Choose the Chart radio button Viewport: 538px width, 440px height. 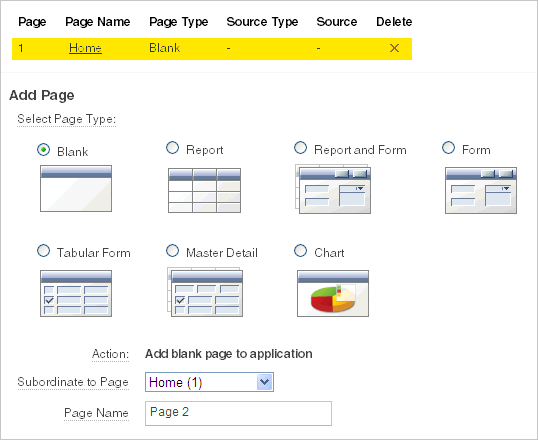[301, 251]
